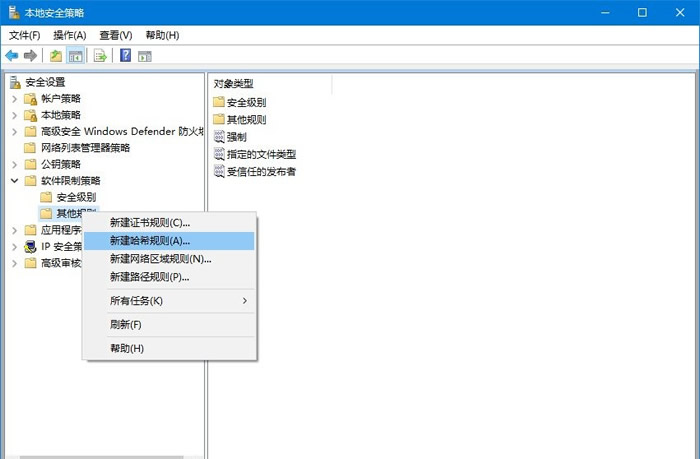Choose 新建网络区域规则(N)... context menu entry
700x459 pixels.
tap(169, 259)
